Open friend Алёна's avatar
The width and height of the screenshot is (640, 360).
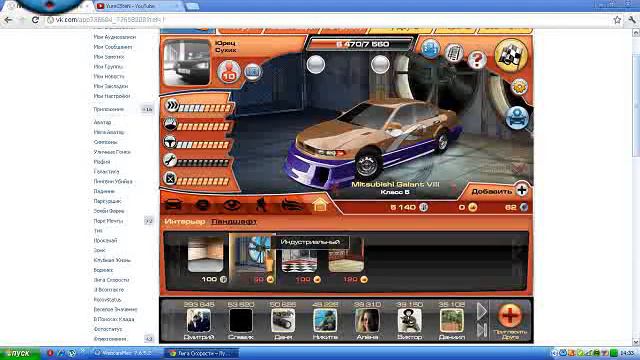[x=367, y=320]
